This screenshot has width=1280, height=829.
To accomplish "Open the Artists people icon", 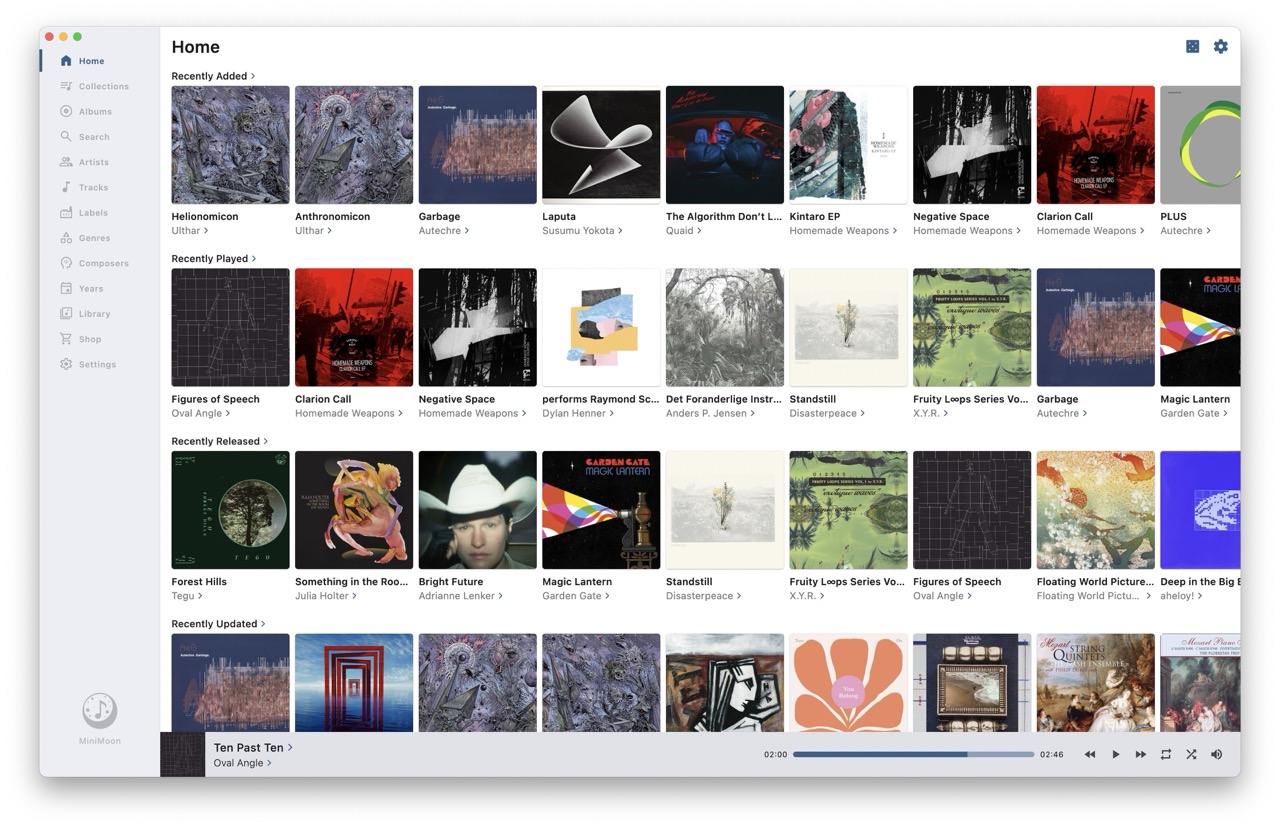I will [x=66, y=162].
